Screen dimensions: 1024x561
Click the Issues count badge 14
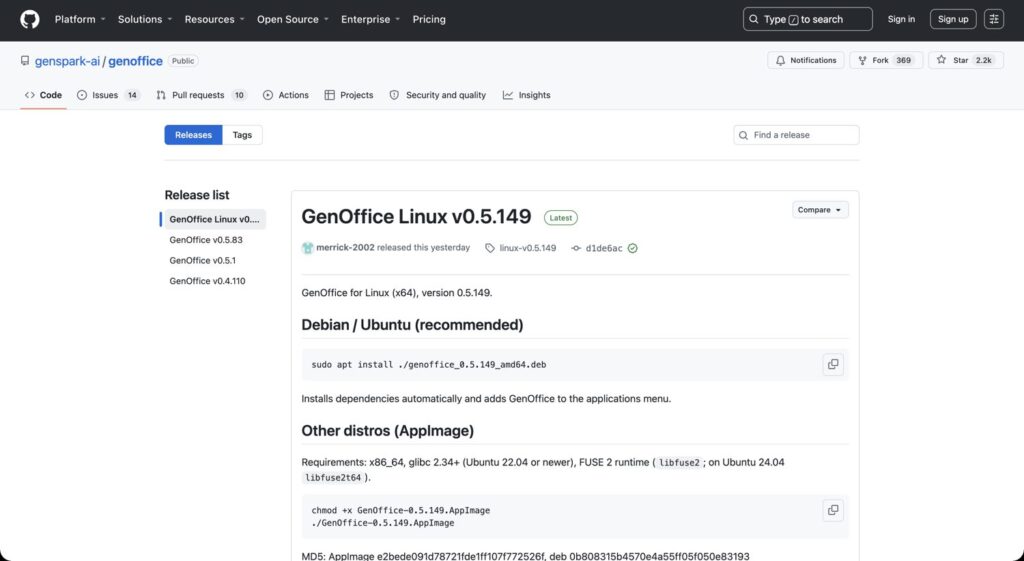click(132, 95)
